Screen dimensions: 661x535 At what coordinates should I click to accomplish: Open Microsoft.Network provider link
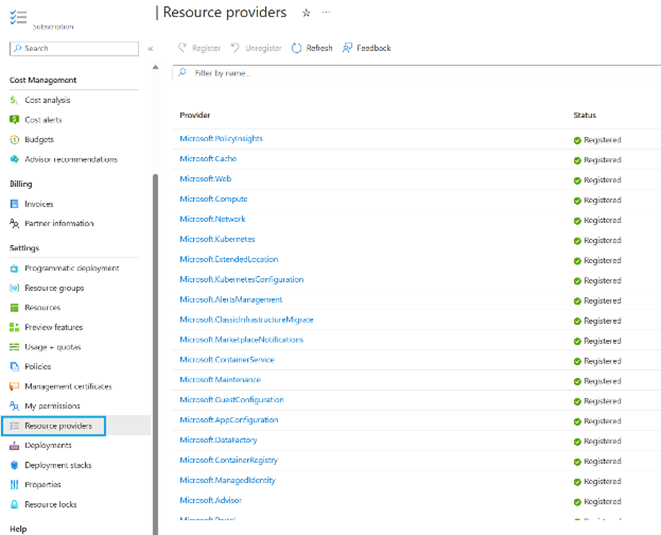coord(212,219)
